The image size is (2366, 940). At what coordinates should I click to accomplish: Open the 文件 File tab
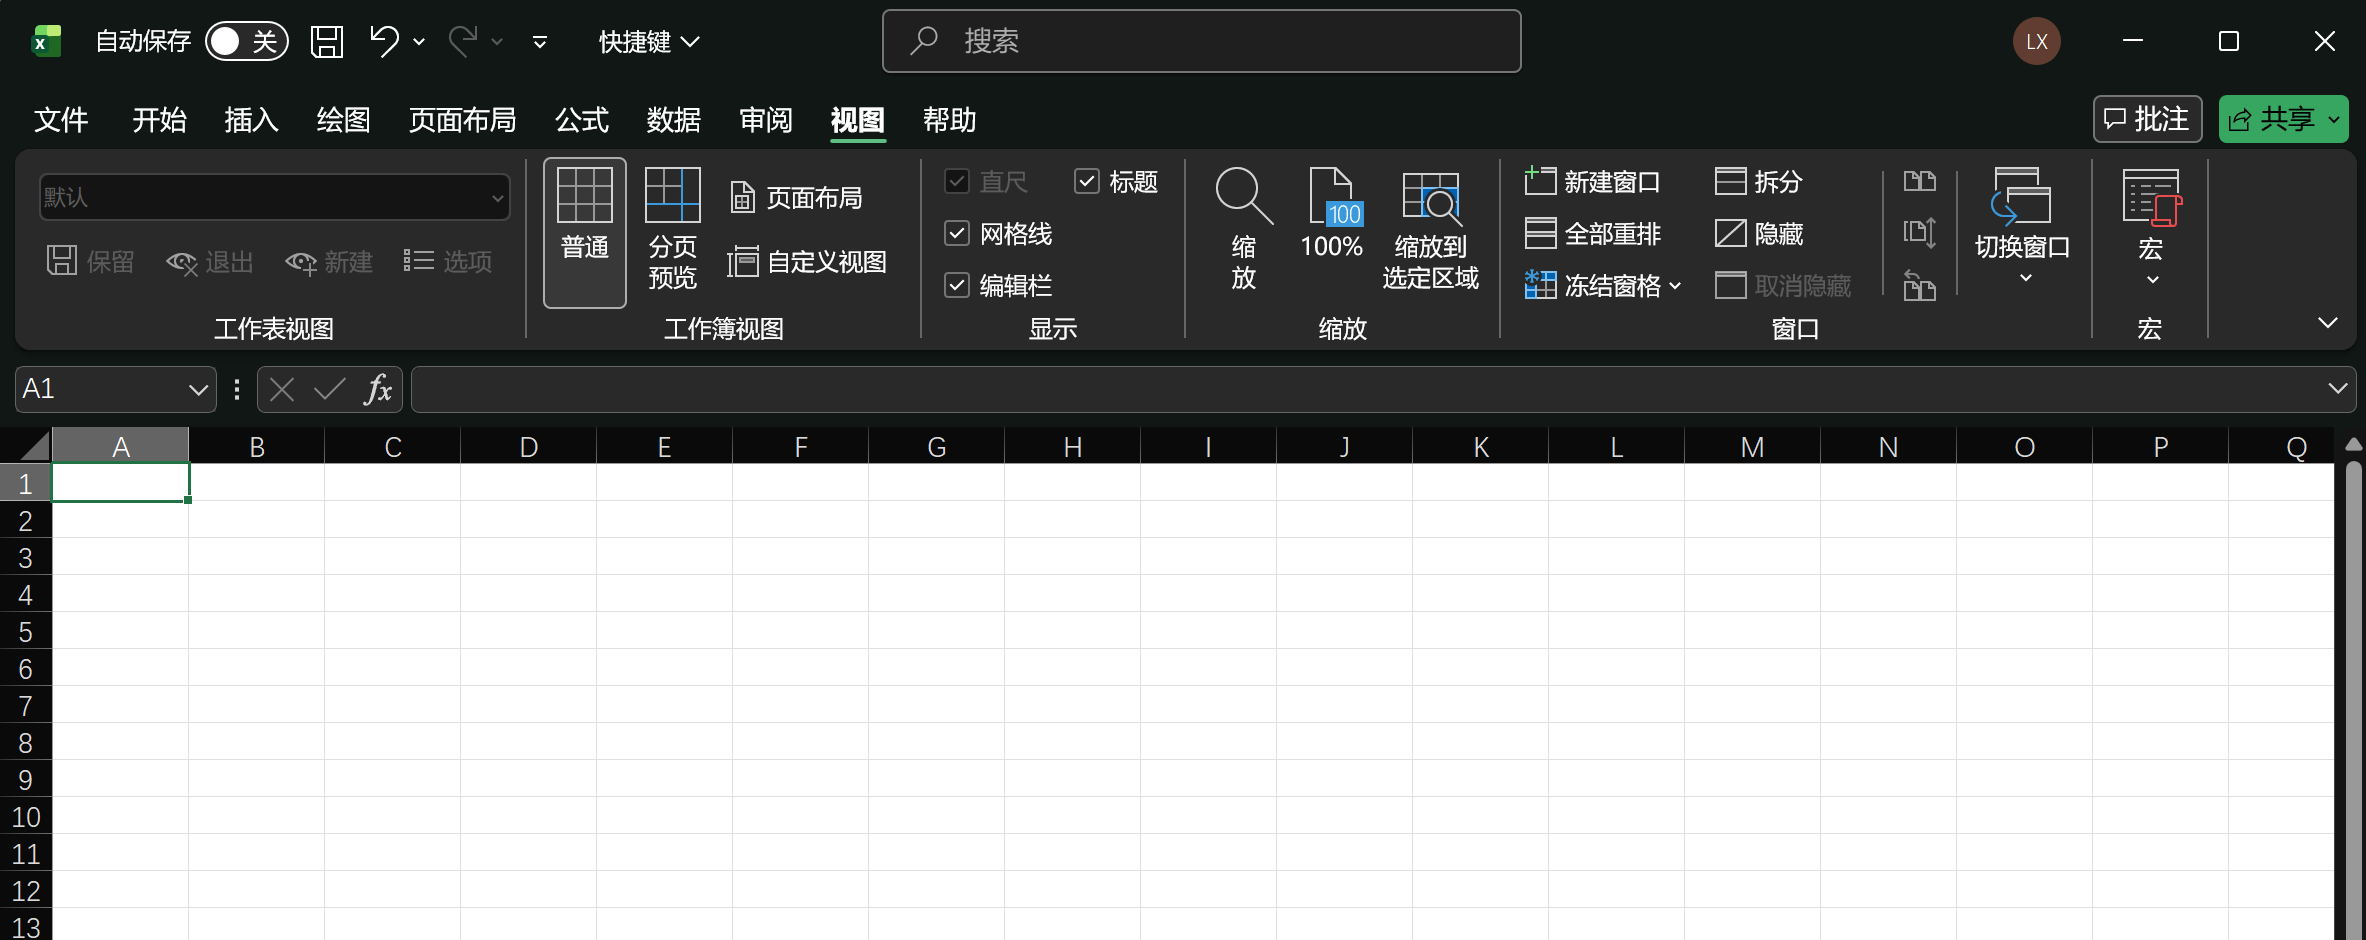(61, 120)
